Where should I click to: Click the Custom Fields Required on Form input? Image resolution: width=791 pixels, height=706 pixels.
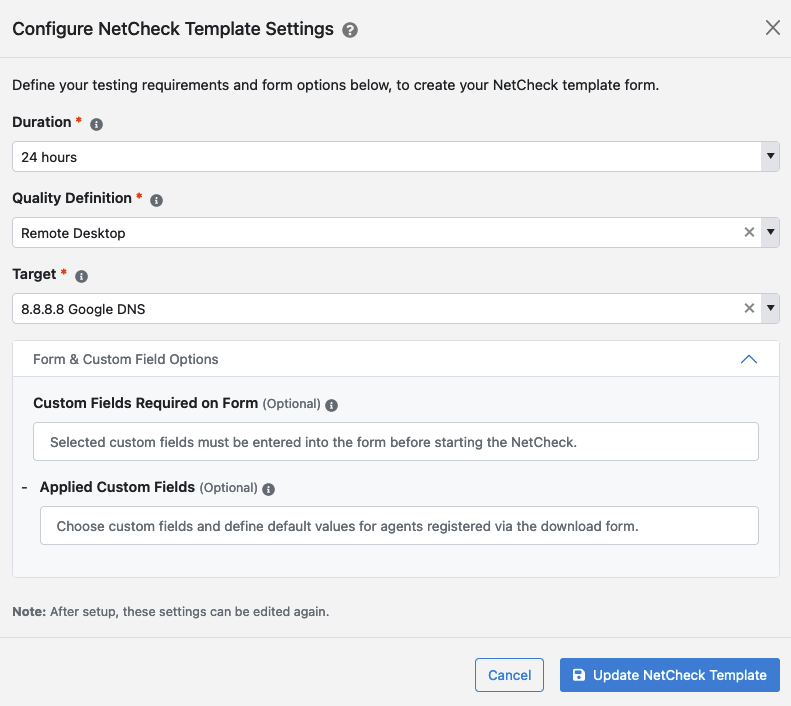click(x=395, y=441)
